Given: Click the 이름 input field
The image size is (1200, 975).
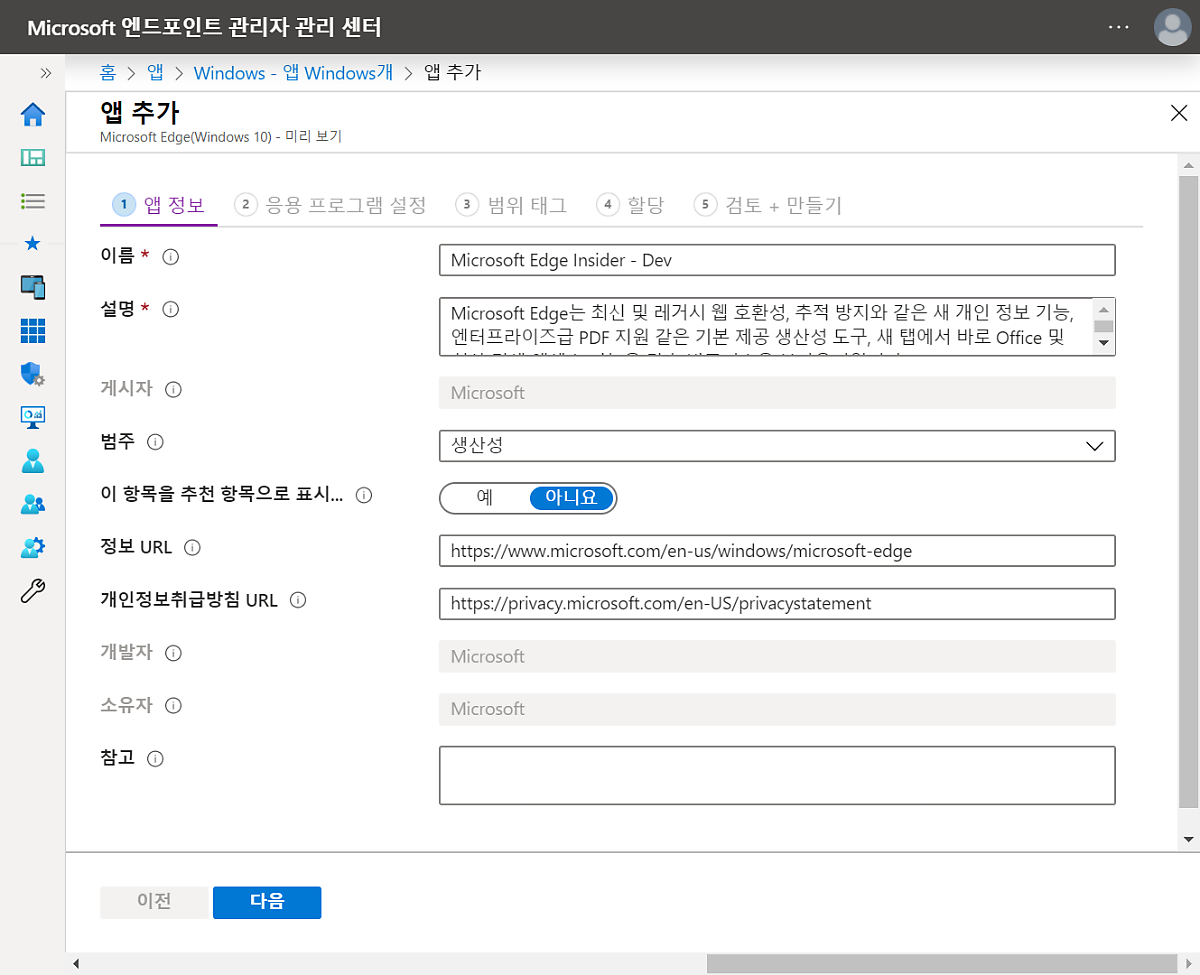Looking at the screenshot, I should 777,260.
